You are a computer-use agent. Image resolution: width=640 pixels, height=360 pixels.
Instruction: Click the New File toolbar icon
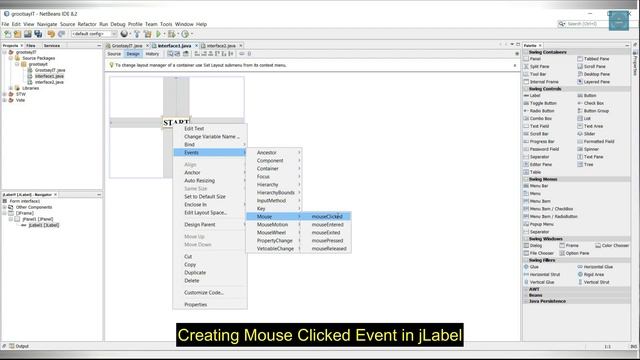[x=8, y=34]
